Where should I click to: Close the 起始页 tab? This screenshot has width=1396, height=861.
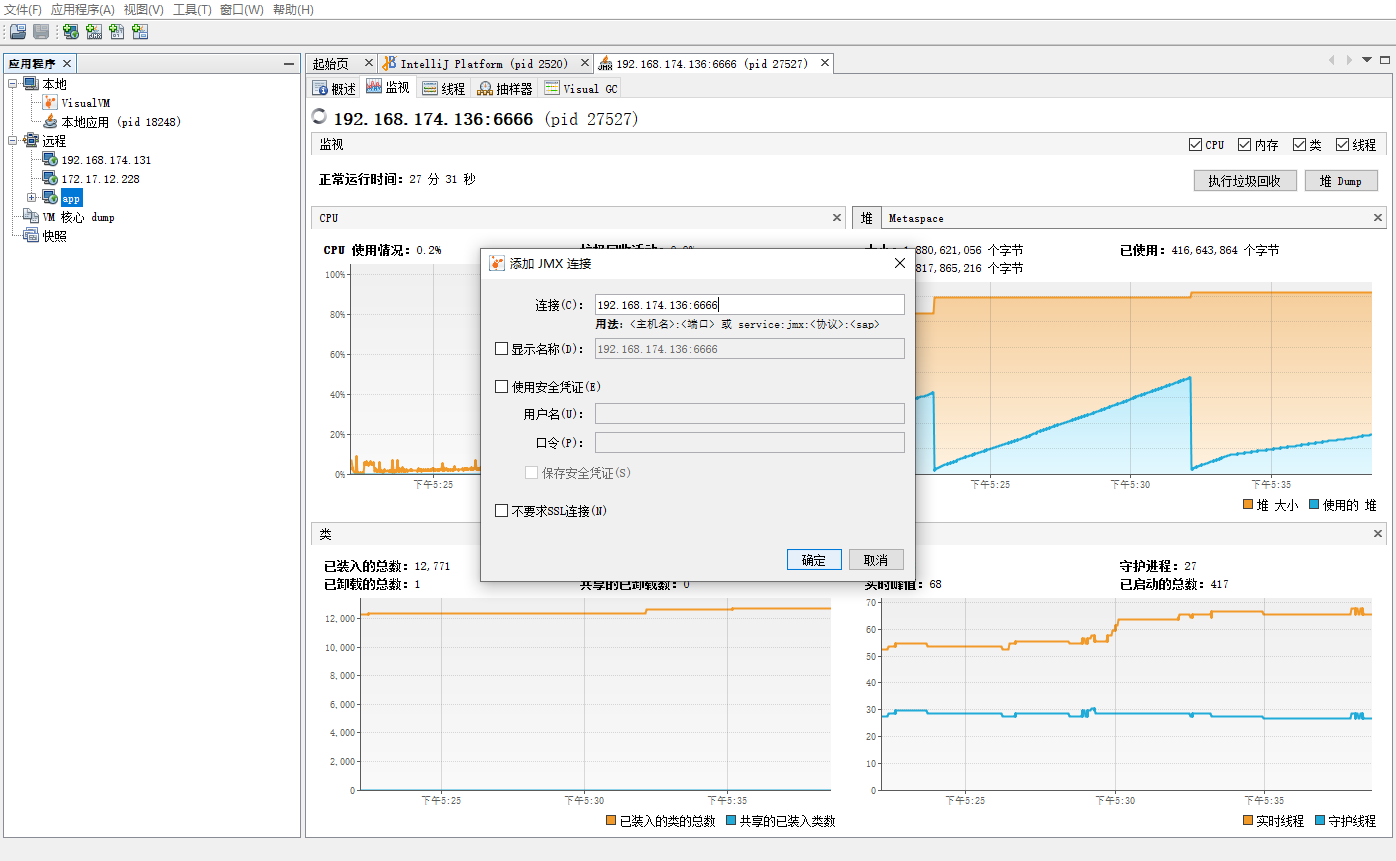(x=368, y=62)
